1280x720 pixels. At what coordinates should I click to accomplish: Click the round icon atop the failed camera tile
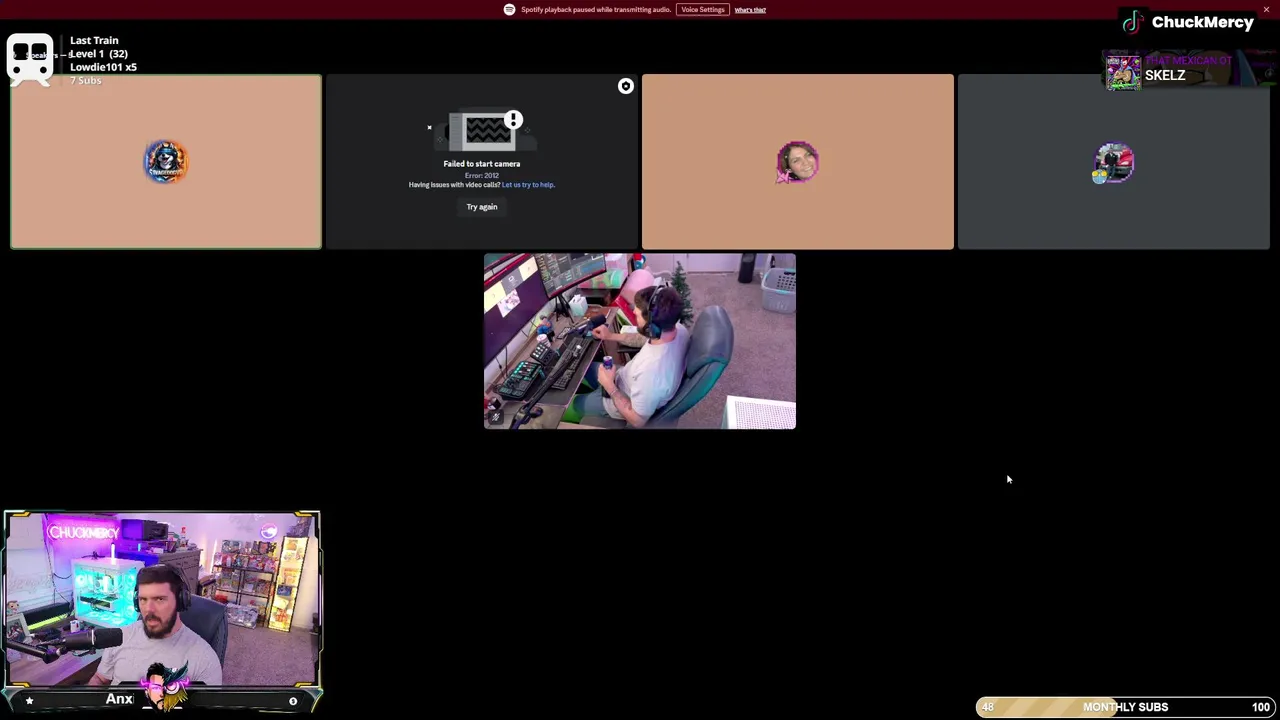(625, 86)
